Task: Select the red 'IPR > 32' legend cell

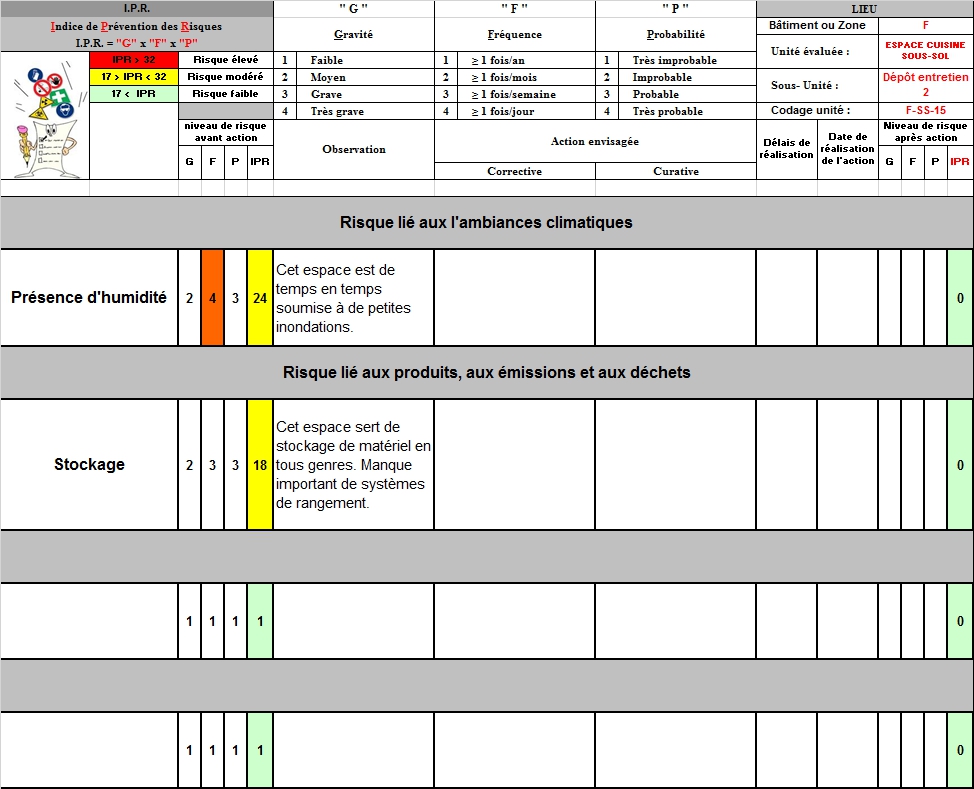Action: coord(133,60)
